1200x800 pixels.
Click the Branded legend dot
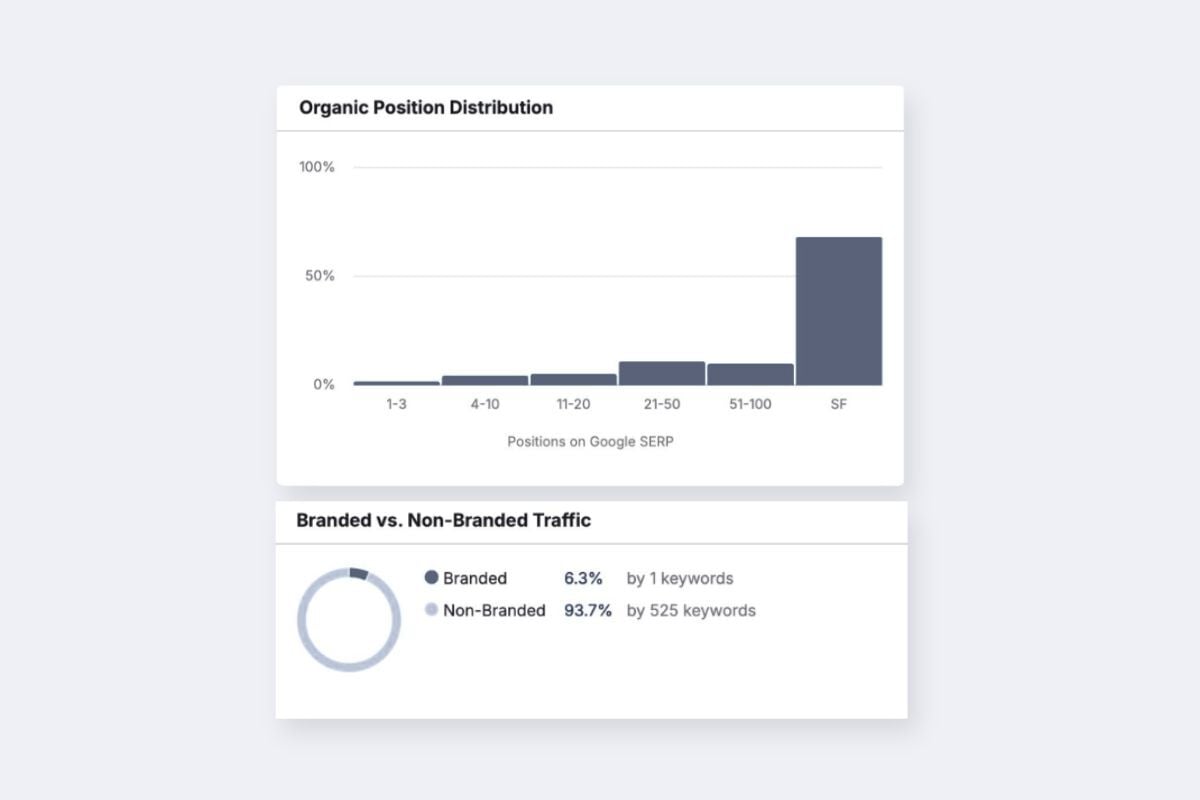pos(432,578)
